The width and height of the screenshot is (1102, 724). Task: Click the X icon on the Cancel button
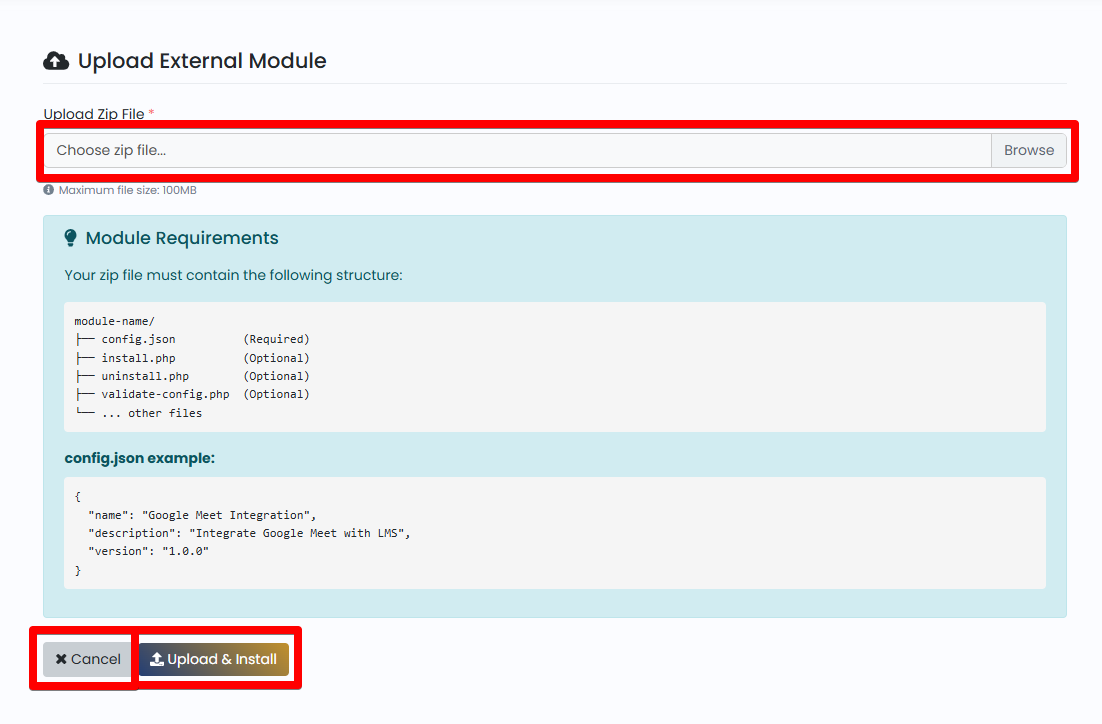pyautogui.click(x=61, y=659)
